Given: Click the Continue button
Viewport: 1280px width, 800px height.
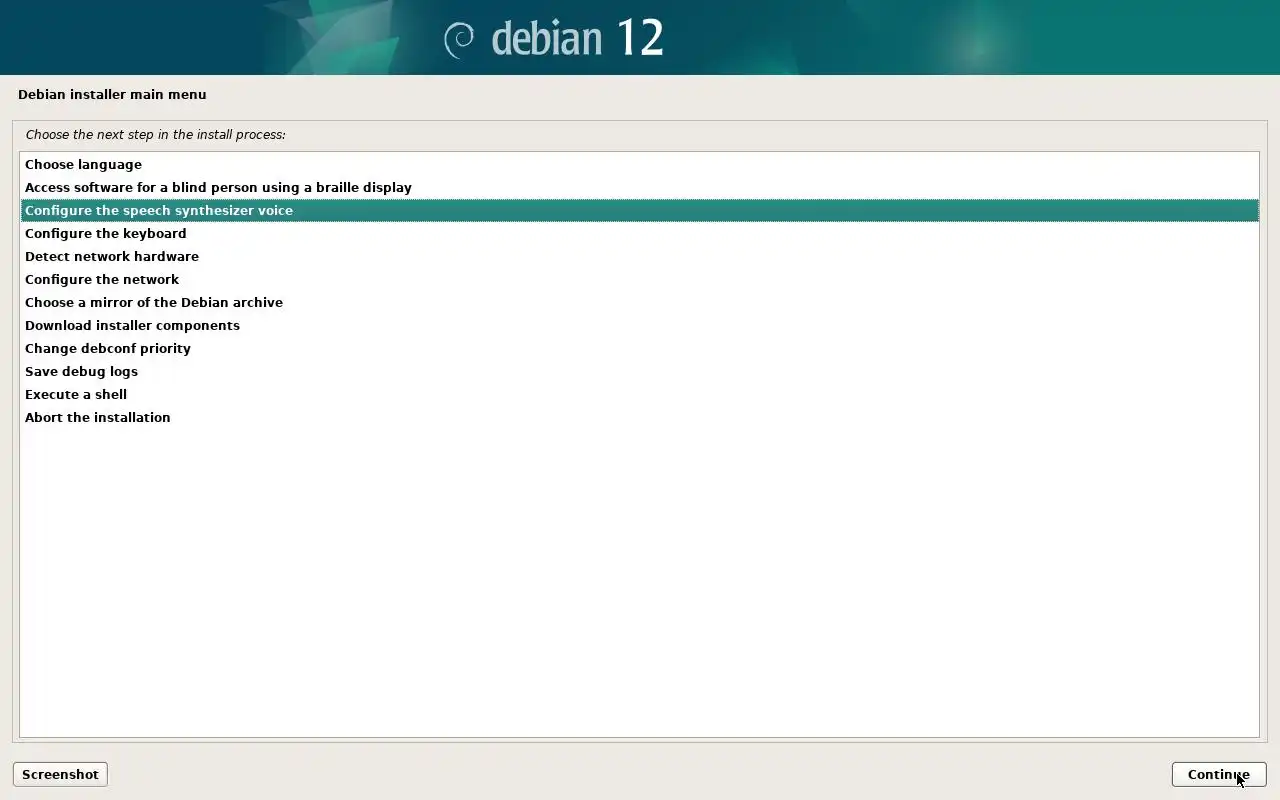Looking at the screenshot, I should point(1218,774).
